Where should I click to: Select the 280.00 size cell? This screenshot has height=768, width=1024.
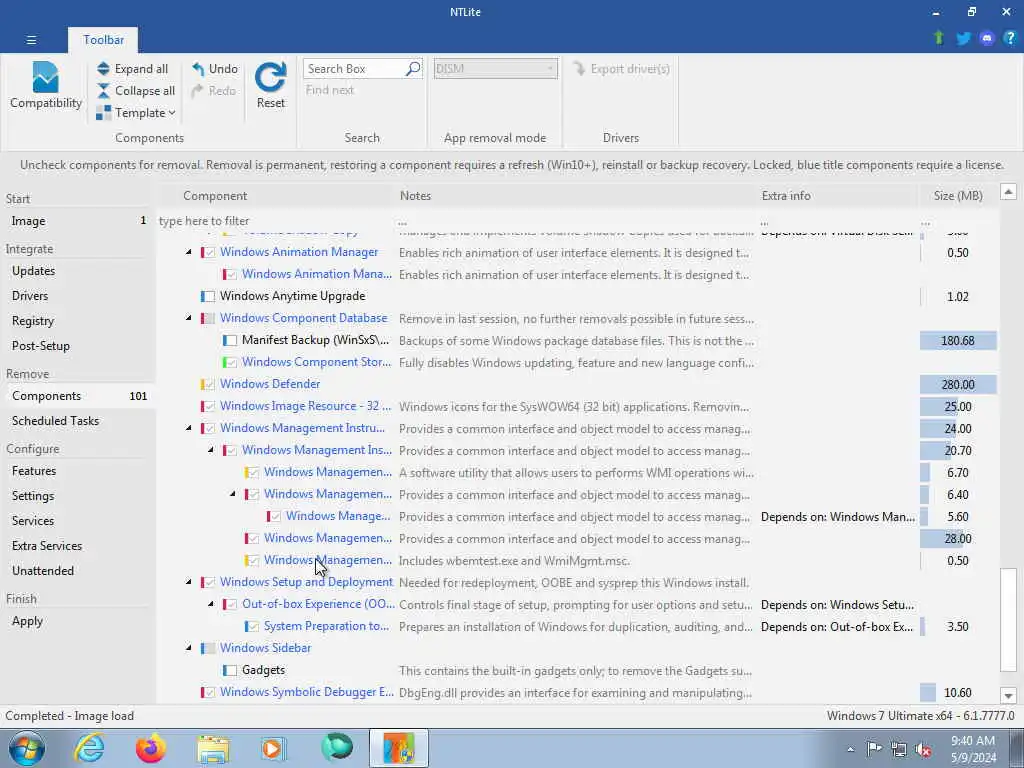pos(958,385)
